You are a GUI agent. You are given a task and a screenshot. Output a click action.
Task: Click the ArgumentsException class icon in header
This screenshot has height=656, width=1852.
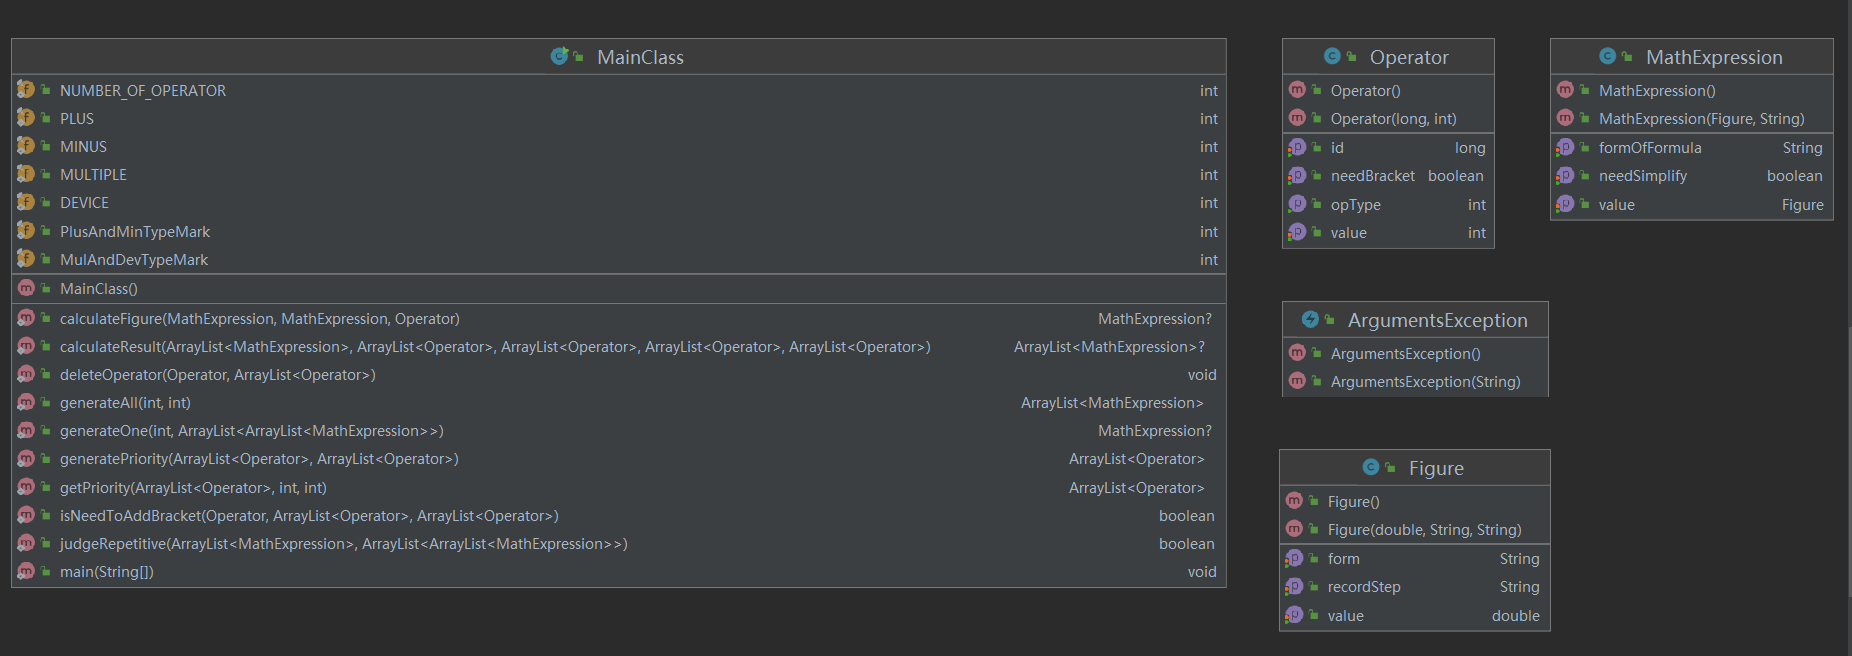[x=1310, y=319]
